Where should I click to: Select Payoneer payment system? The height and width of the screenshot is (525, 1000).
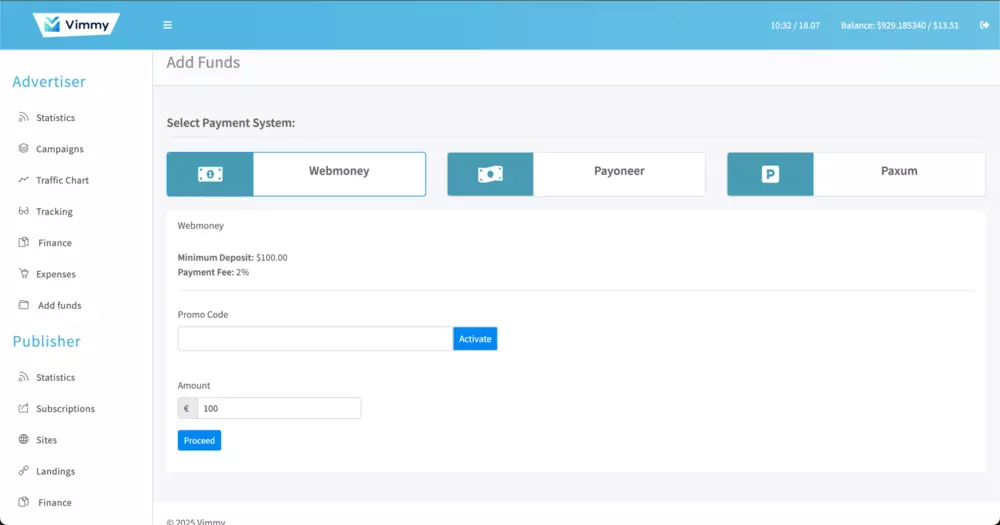(x=576, y=174)
